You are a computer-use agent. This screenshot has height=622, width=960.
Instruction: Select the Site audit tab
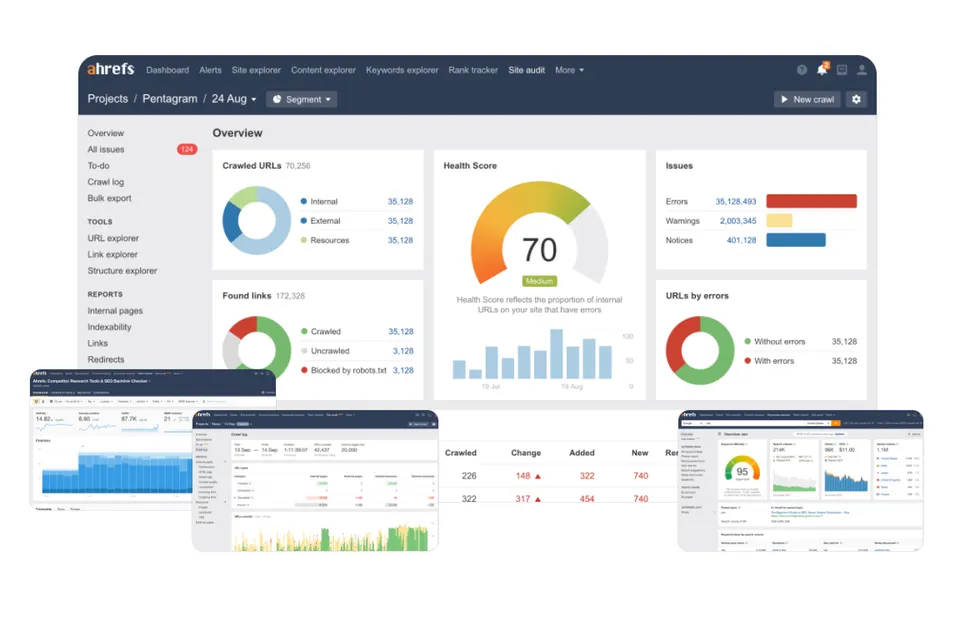(x=526, y=70)
